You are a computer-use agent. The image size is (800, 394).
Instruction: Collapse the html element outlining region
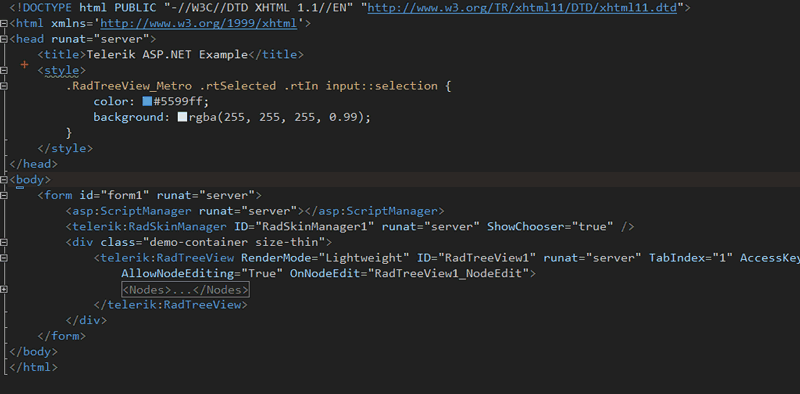[x=4, y=23]
